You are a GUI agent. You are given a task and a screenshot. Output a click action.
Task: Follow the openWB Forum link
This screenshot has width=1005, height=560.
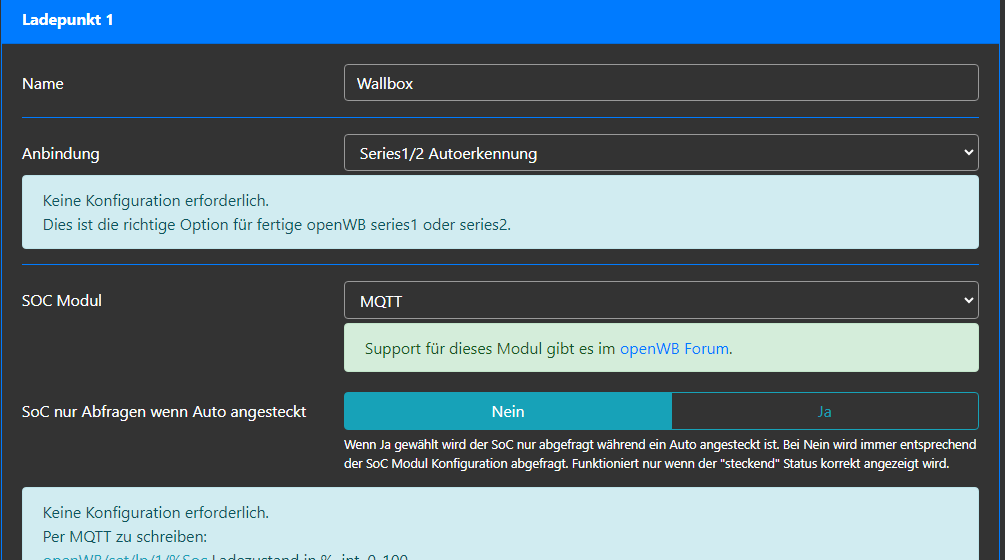(674, 349)
